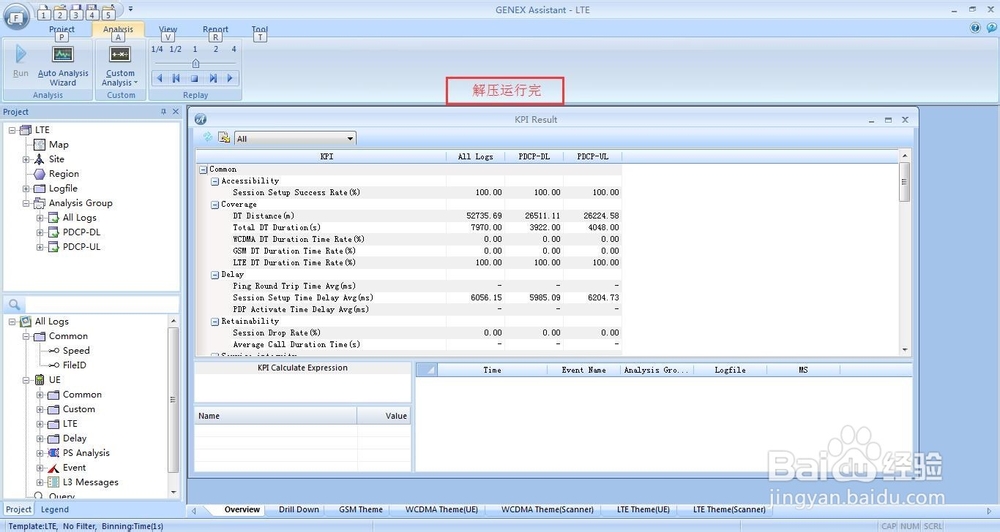Open the All filter dropdown in KPI Result

click(x=295, y=138)
